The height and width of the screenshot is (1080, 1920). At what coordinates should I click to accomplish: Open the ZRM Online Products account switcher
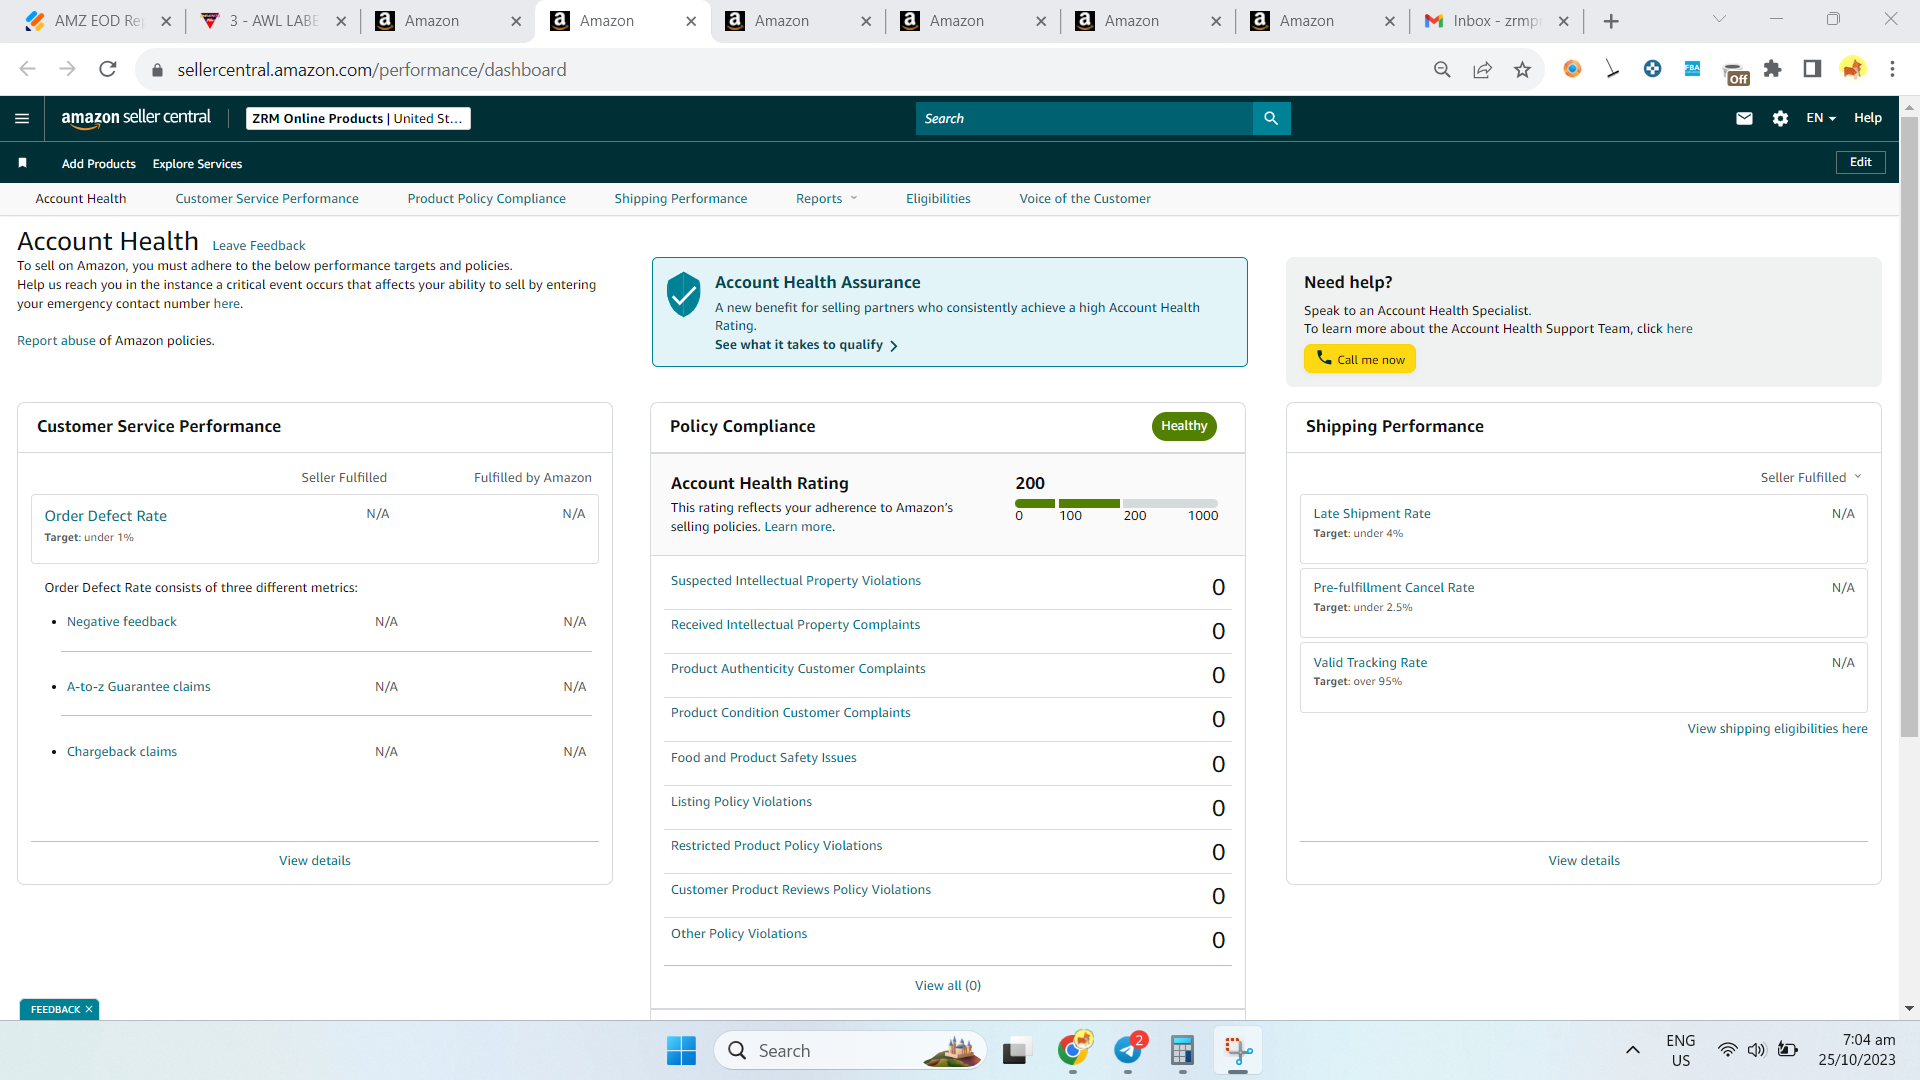pos(358,118)
